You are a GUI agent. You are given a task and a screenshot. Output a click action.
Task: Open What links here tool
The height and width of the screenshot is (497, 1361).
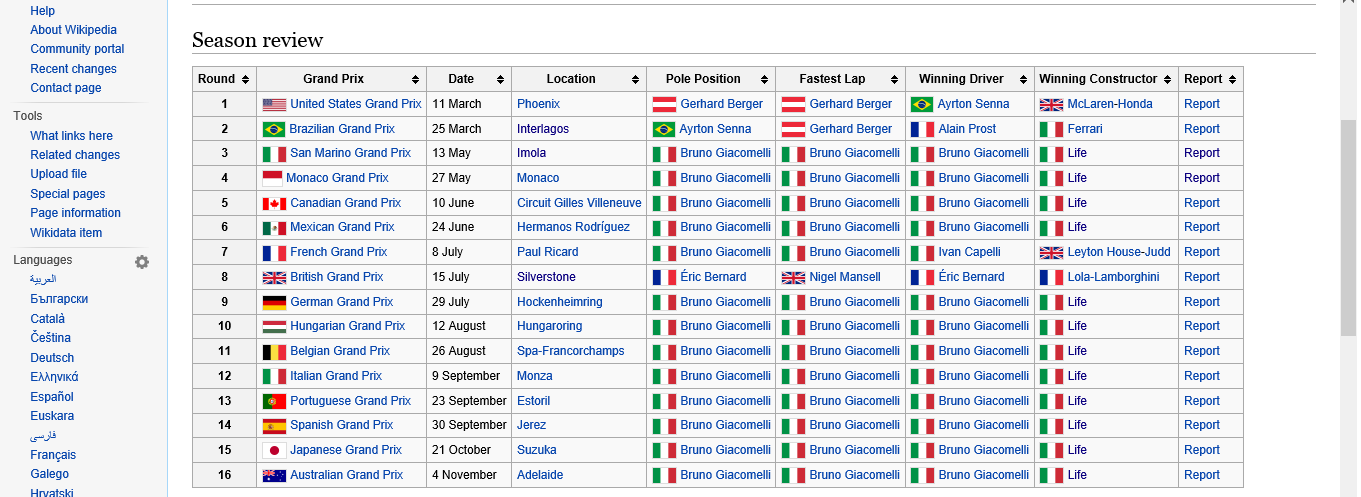click(71, 136)
